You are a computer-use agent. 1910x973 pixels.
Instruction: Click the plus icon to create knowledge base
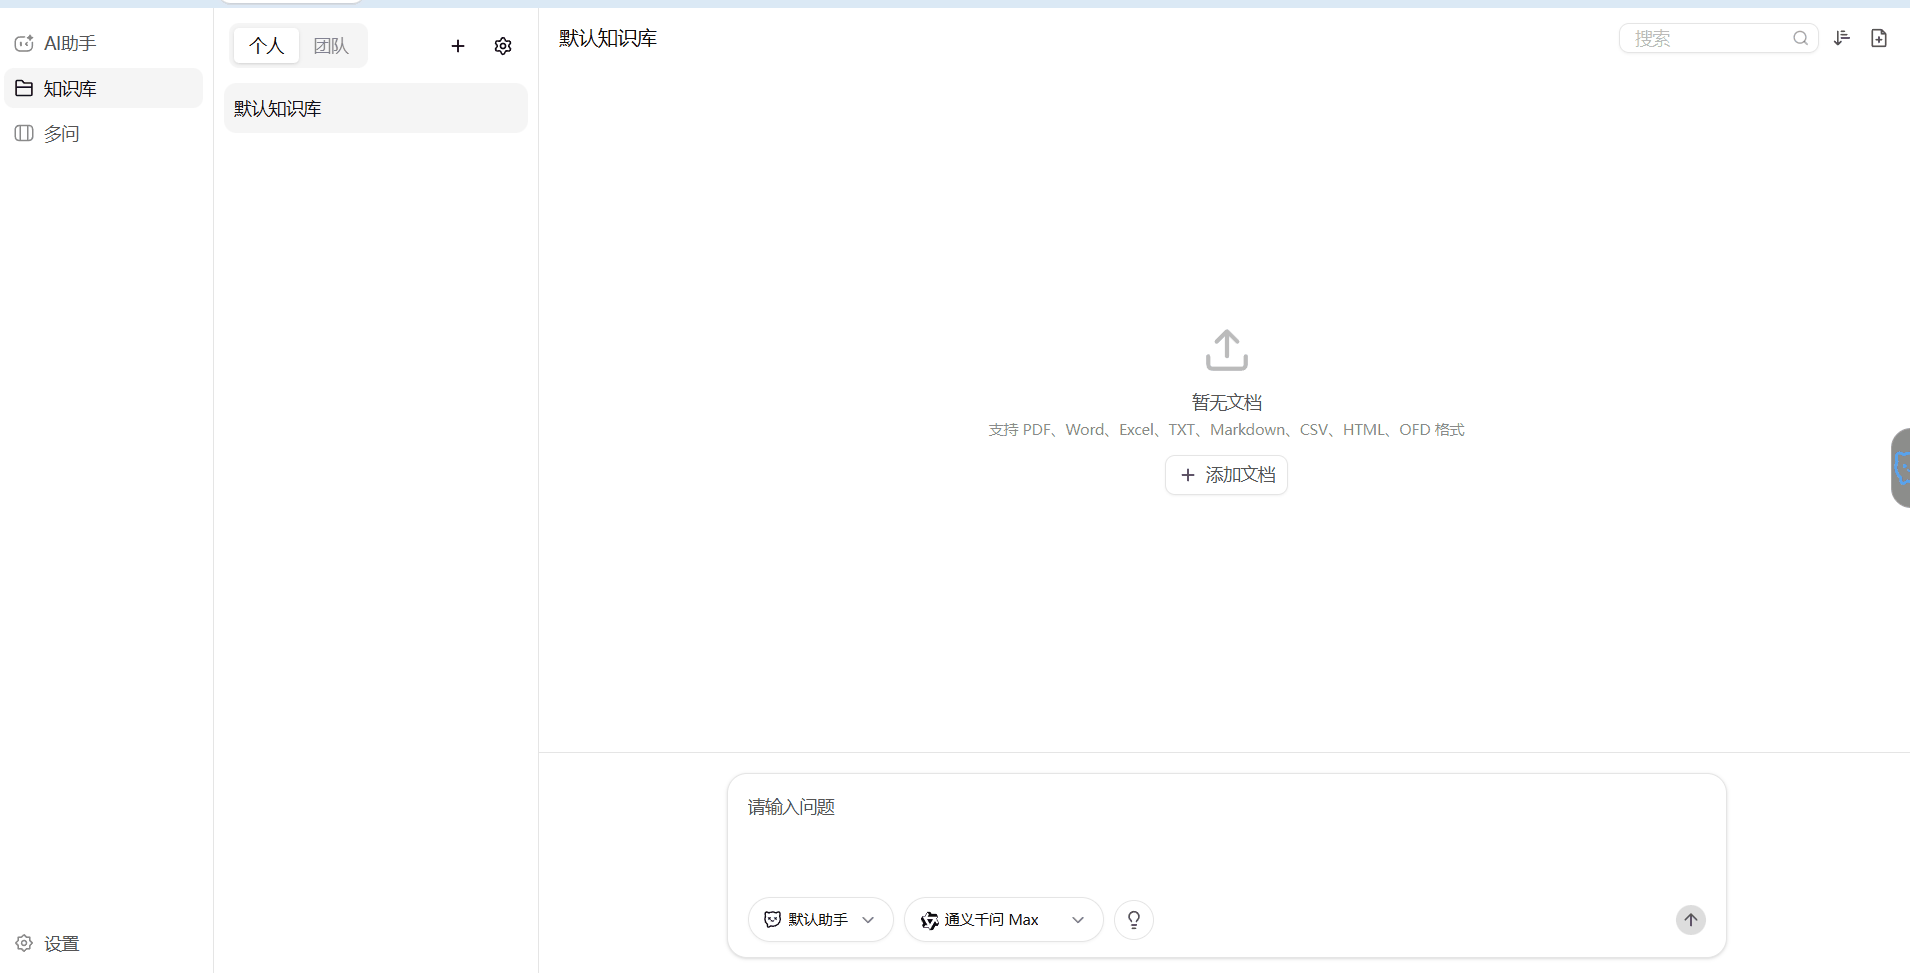pos(458,46)
